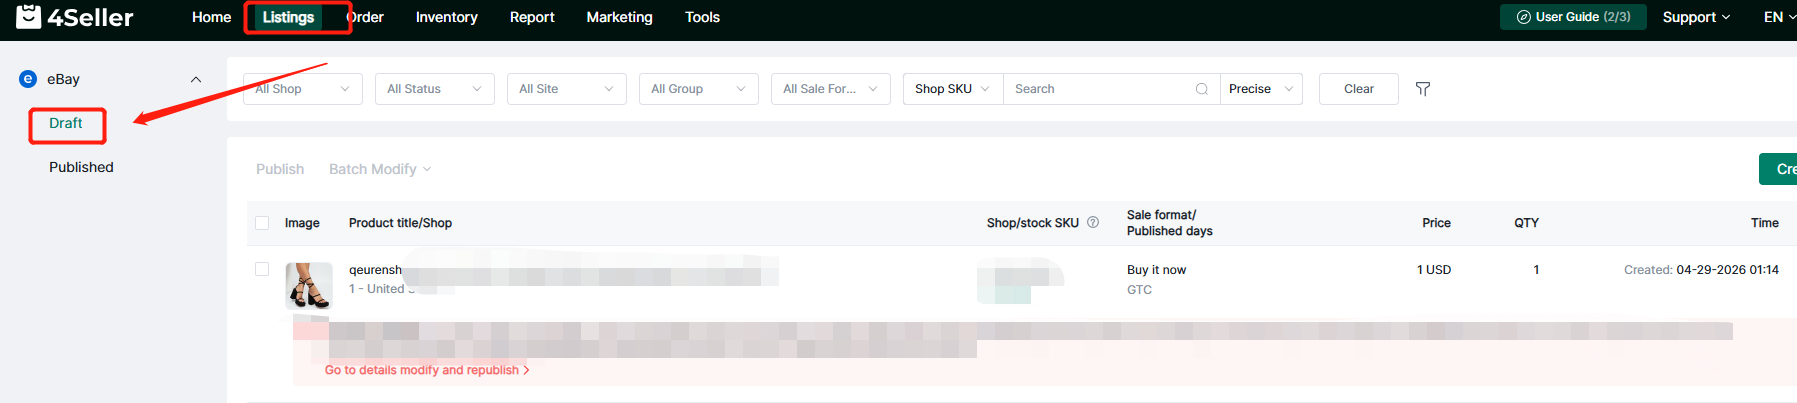This screenshot has height=403, width=1797.
Task: Open the All Shop dropdown
Action: tap(302, 89)
